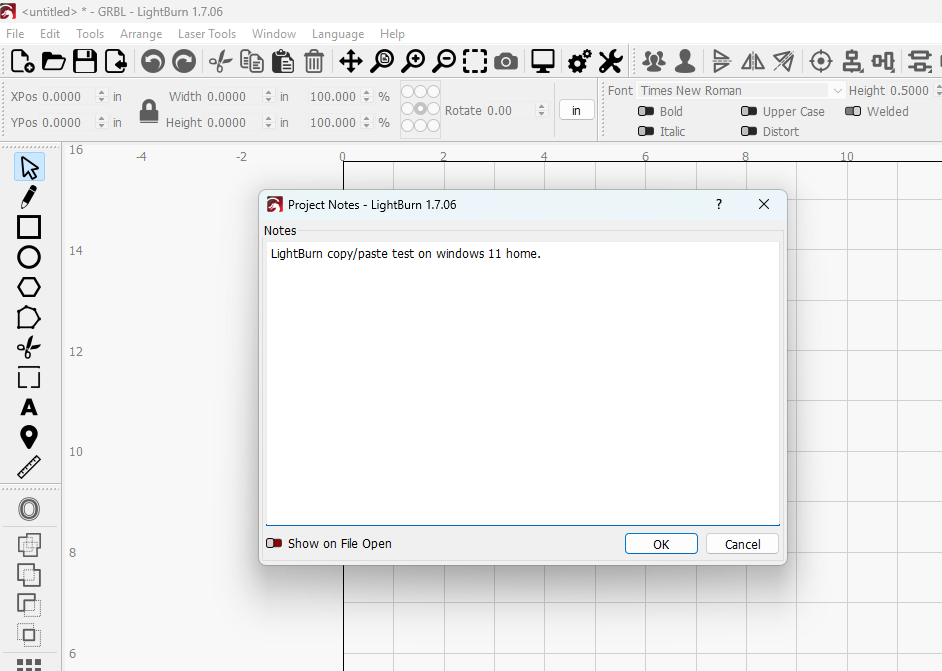The height and width of the screenshot is (671, 942).
Task: Click the Rotate value field
Action: click(x=509, y=111)
